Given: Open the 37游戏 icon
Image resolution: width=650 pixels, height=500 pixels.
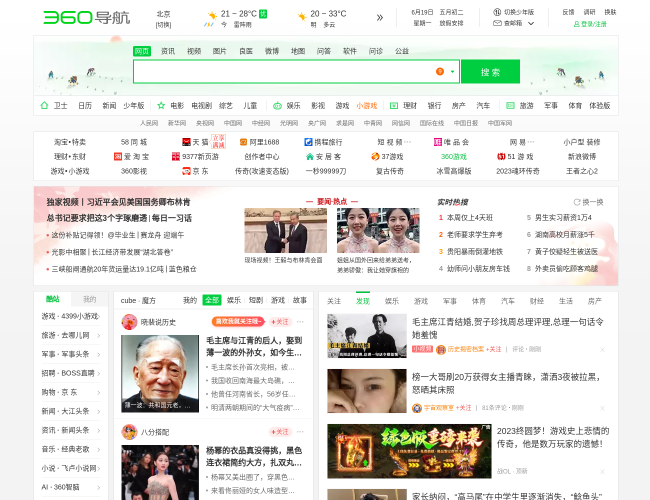Looking at the screenshot, I should (x=375, y=156).
